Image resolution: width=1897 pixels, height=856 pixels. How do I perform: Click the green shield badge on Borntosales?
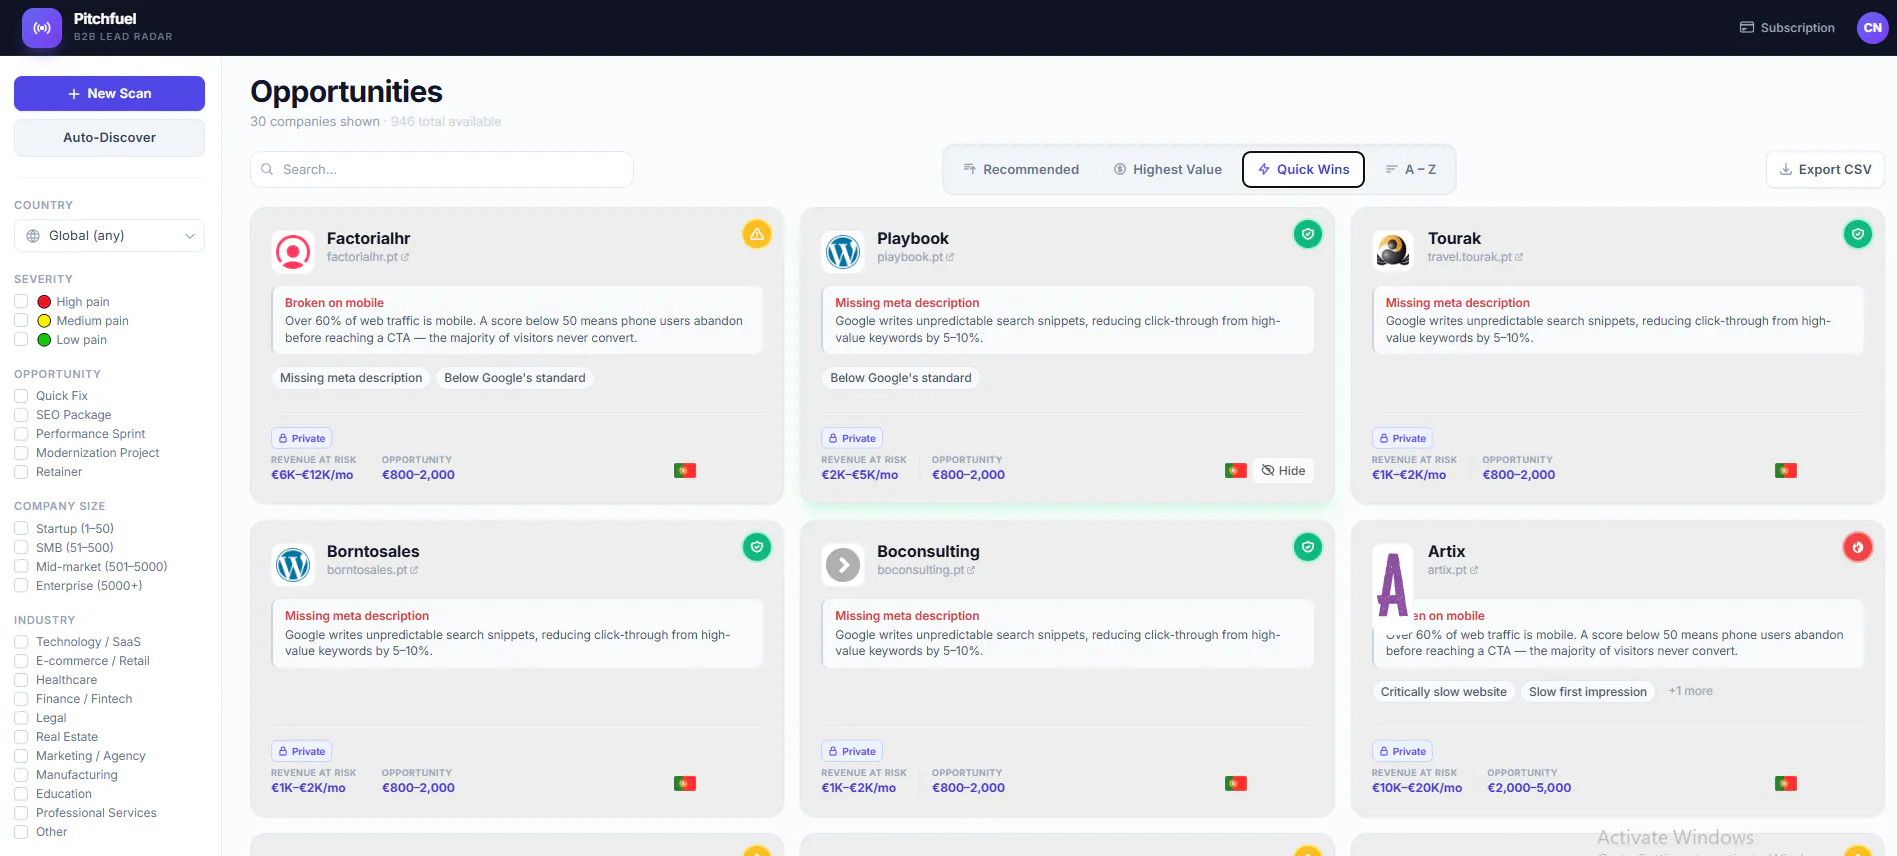[x=757, y=547]
